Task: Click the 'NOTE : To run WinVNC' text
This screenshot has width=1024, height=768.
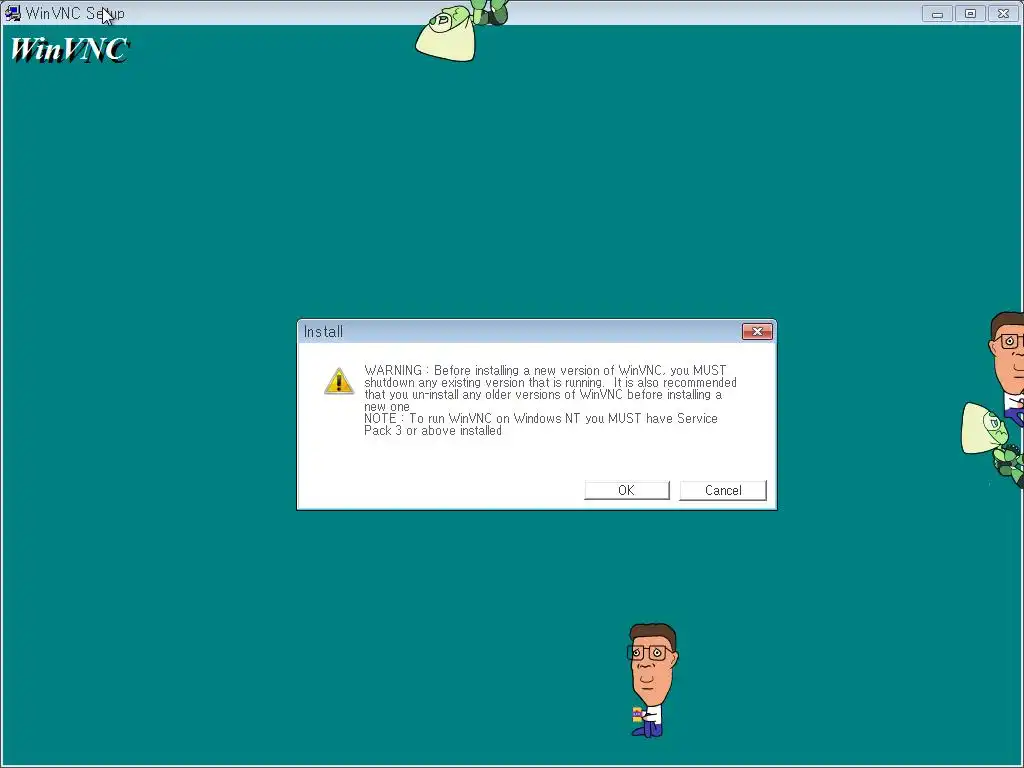Action: pyautogui.click(x=541, y=424)
